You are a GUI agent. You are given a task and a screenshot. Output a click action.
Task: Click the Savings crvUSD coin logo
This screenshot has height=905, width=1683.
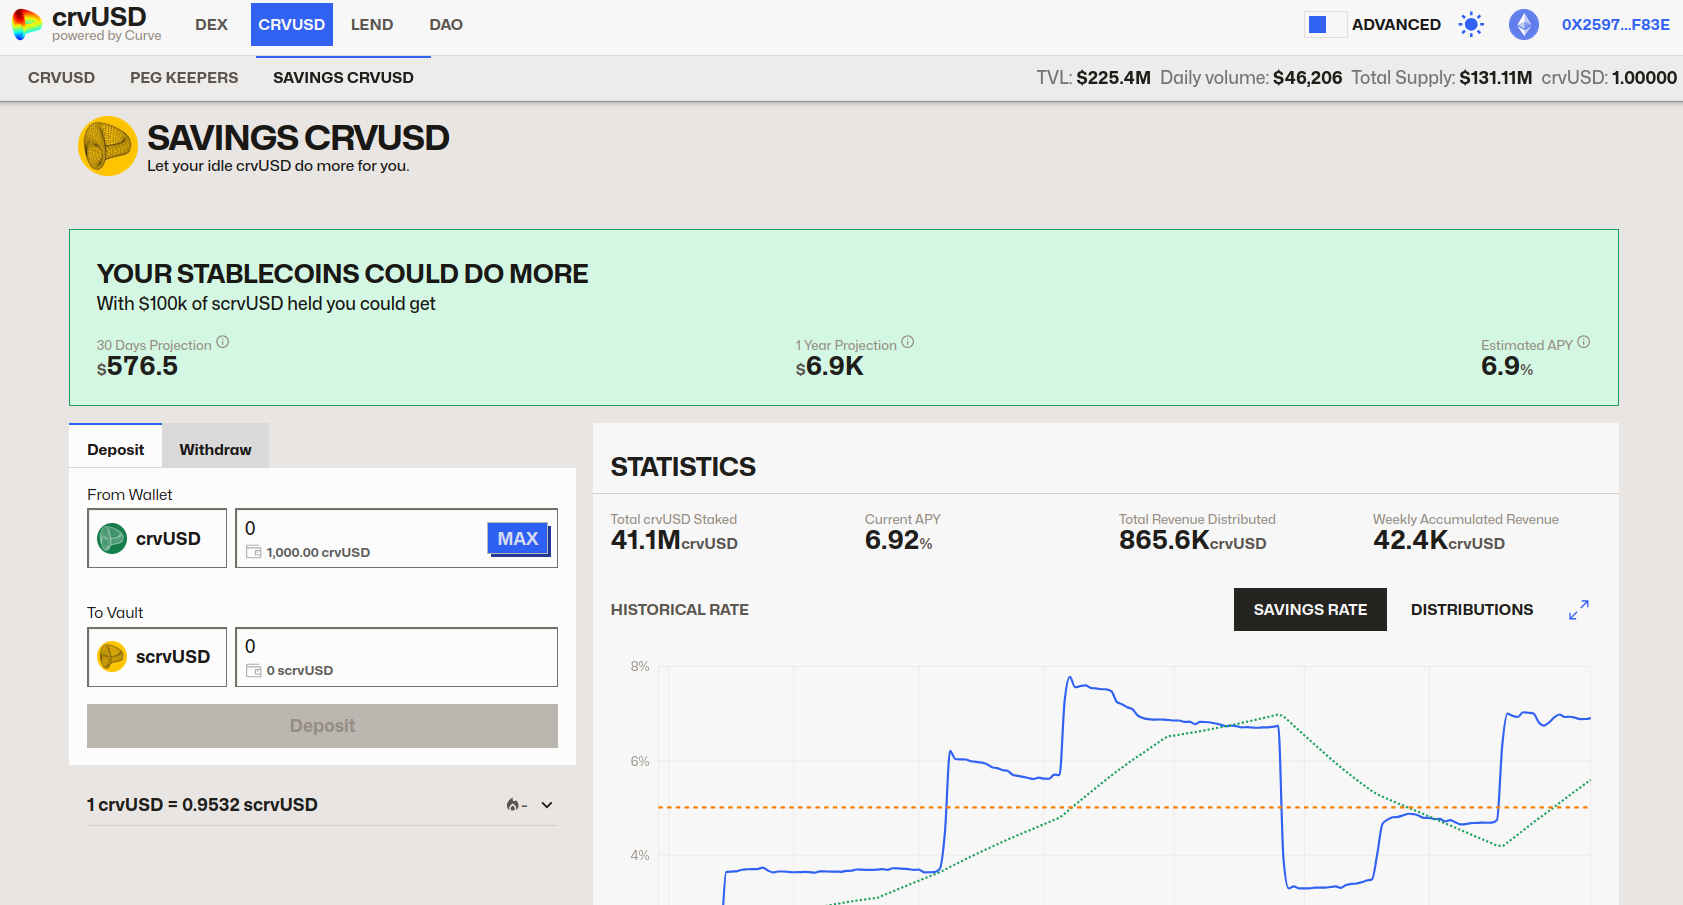[108, 145]
